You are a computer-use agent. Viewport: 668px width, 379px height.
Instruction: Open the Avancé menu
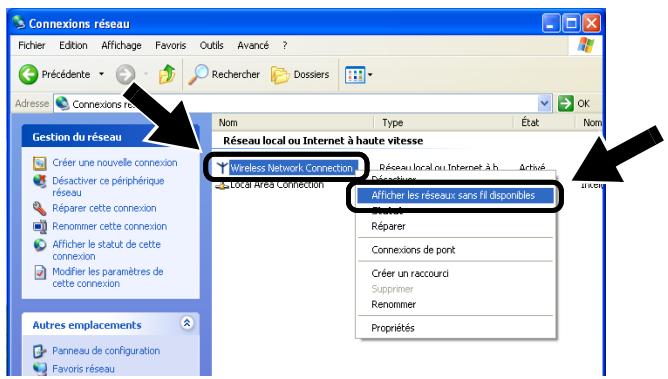point(253,45)
